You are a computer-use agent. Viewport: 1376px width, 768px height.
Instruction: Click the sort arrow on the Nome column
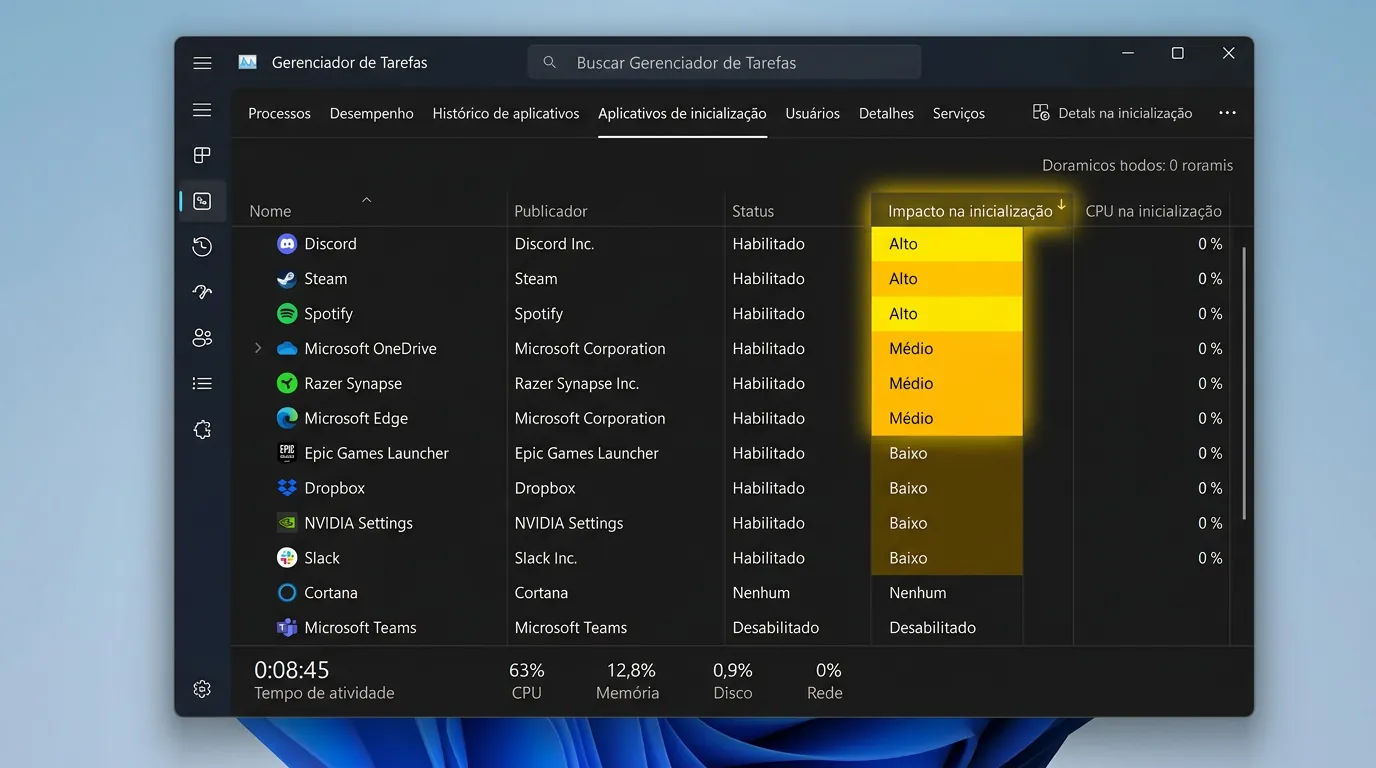click(x=366, y=199)
